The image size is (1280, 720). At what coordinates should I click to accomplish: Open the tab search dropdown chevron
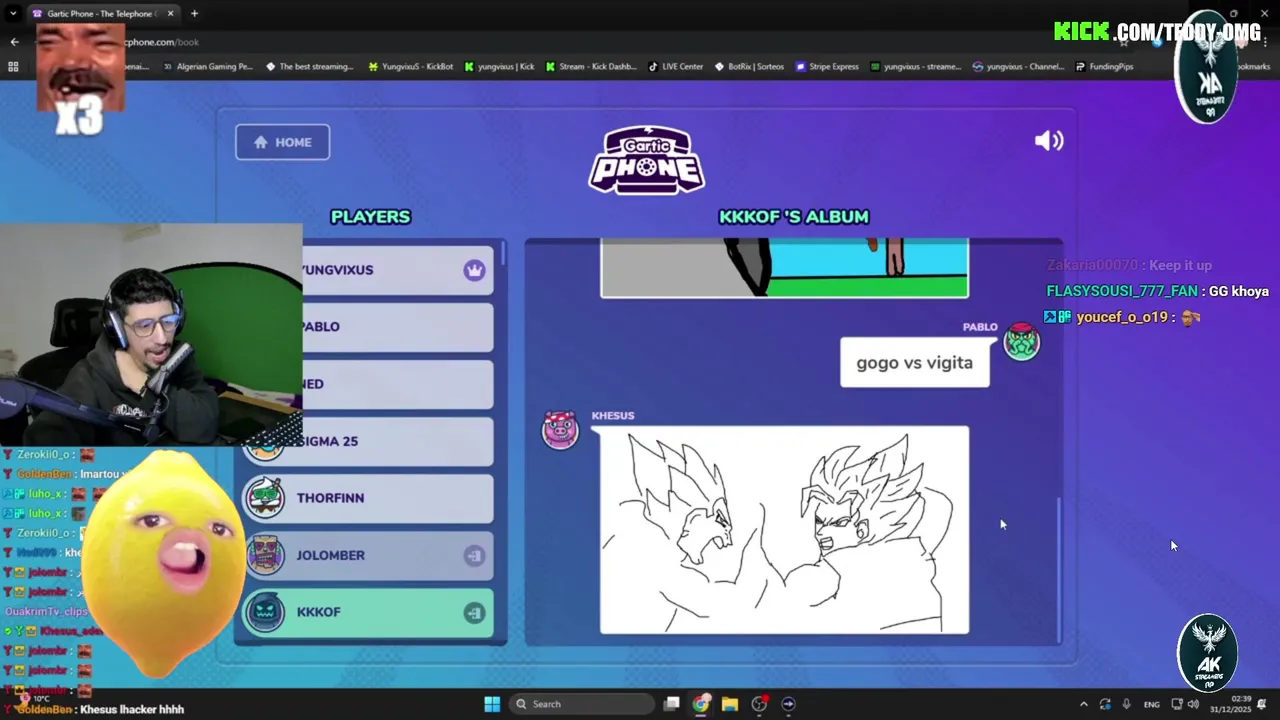(x=13, y=13)
